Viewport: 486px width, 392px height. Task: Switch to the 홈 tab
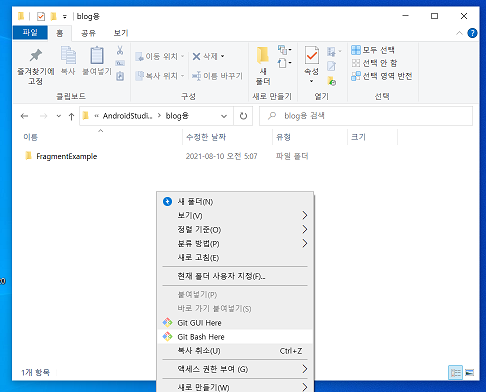coord(59,33)
